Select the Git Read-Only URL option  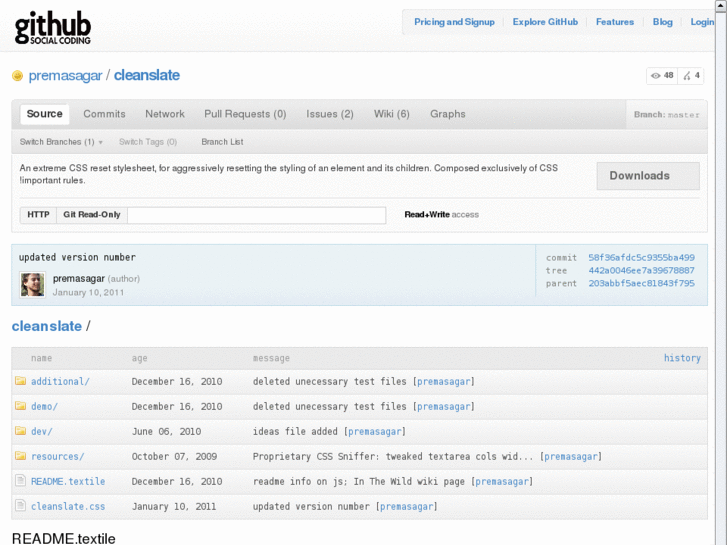(x=92, y=215)
